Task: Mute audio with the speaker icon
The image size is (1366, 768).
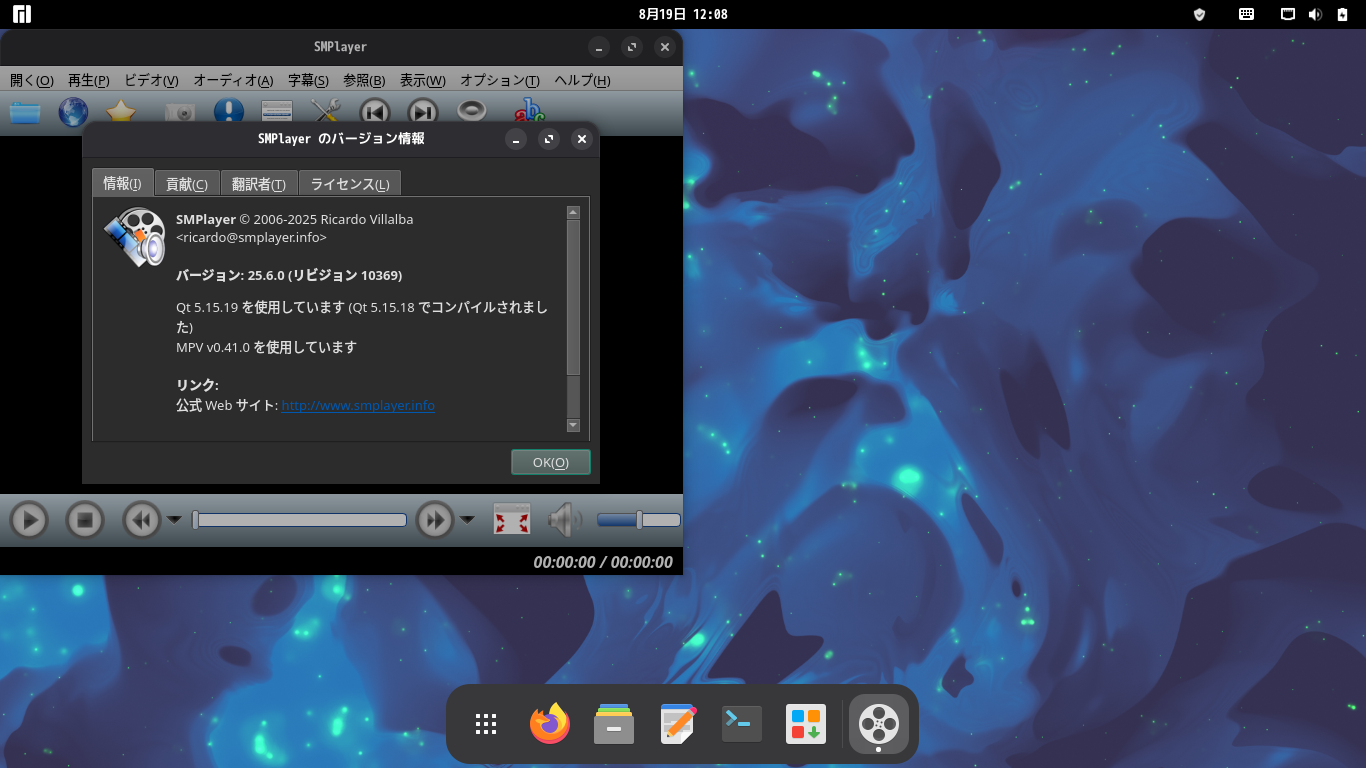Action: point(565,520)
